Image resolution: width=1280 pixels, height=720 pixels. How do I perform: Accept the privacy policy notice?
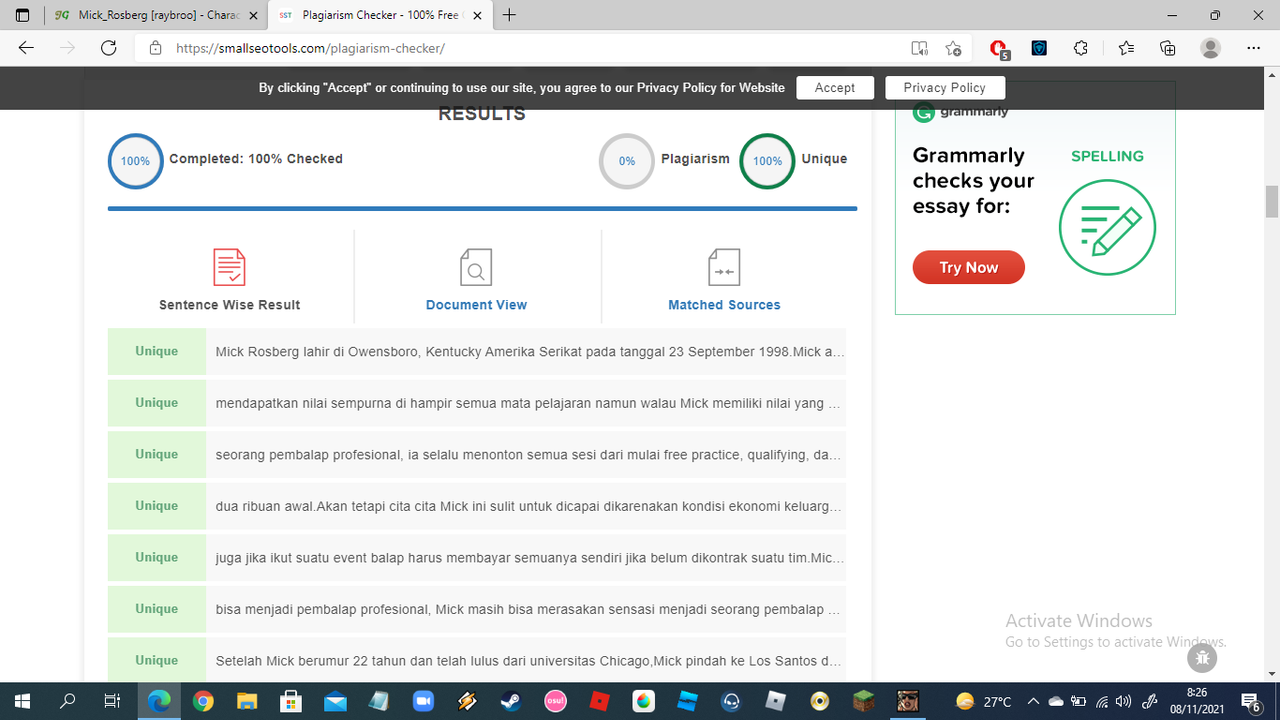(835, 88)
